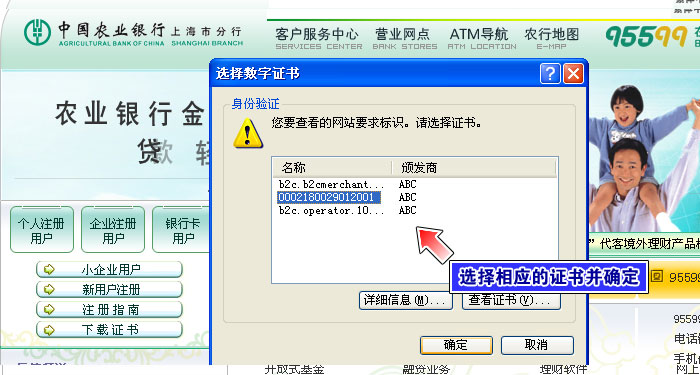Open 客户服务中心 Services Center menu

pos(318,39)
